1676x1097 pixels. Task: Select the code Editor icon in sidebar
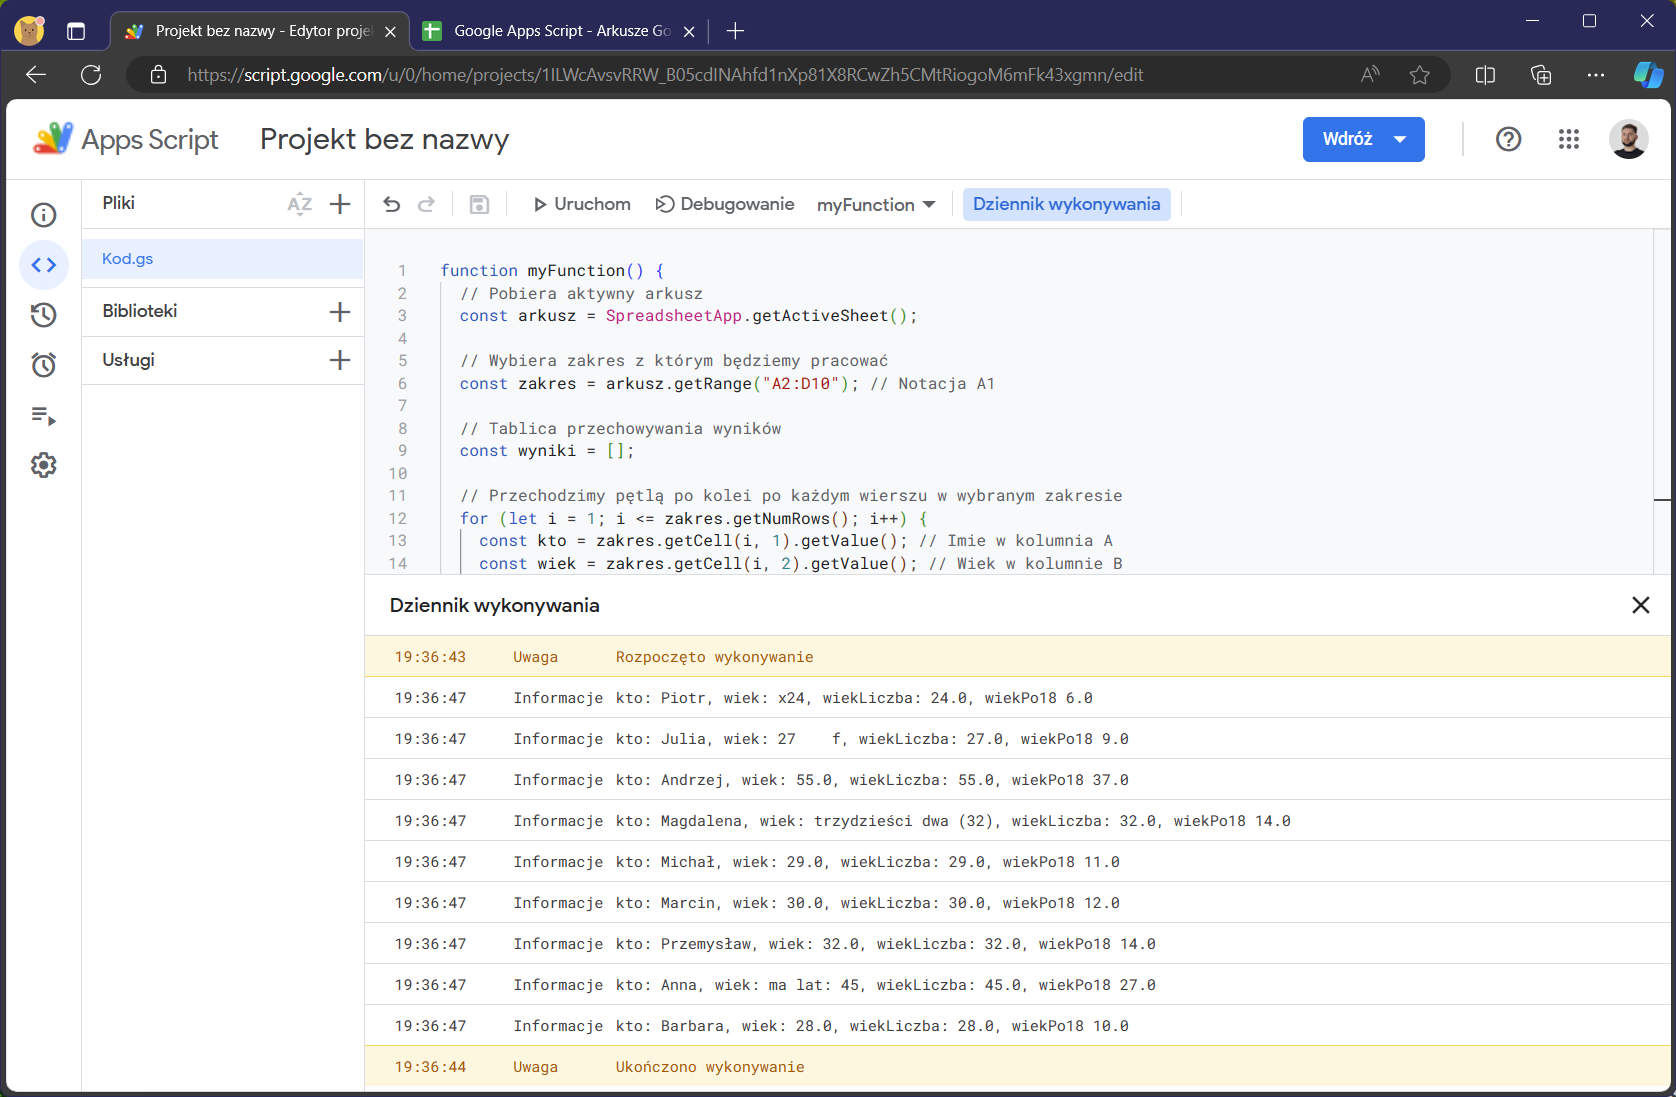(44, 265)
